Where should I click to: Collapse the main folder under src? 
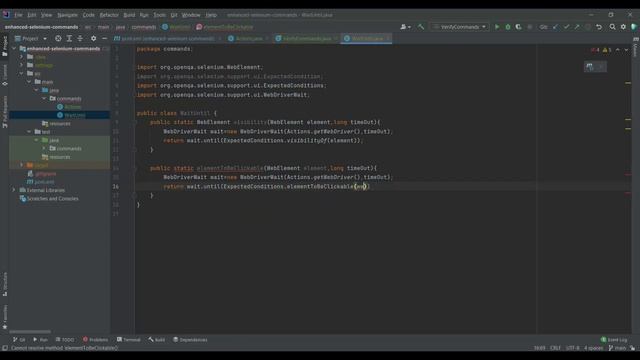(29, 82)
